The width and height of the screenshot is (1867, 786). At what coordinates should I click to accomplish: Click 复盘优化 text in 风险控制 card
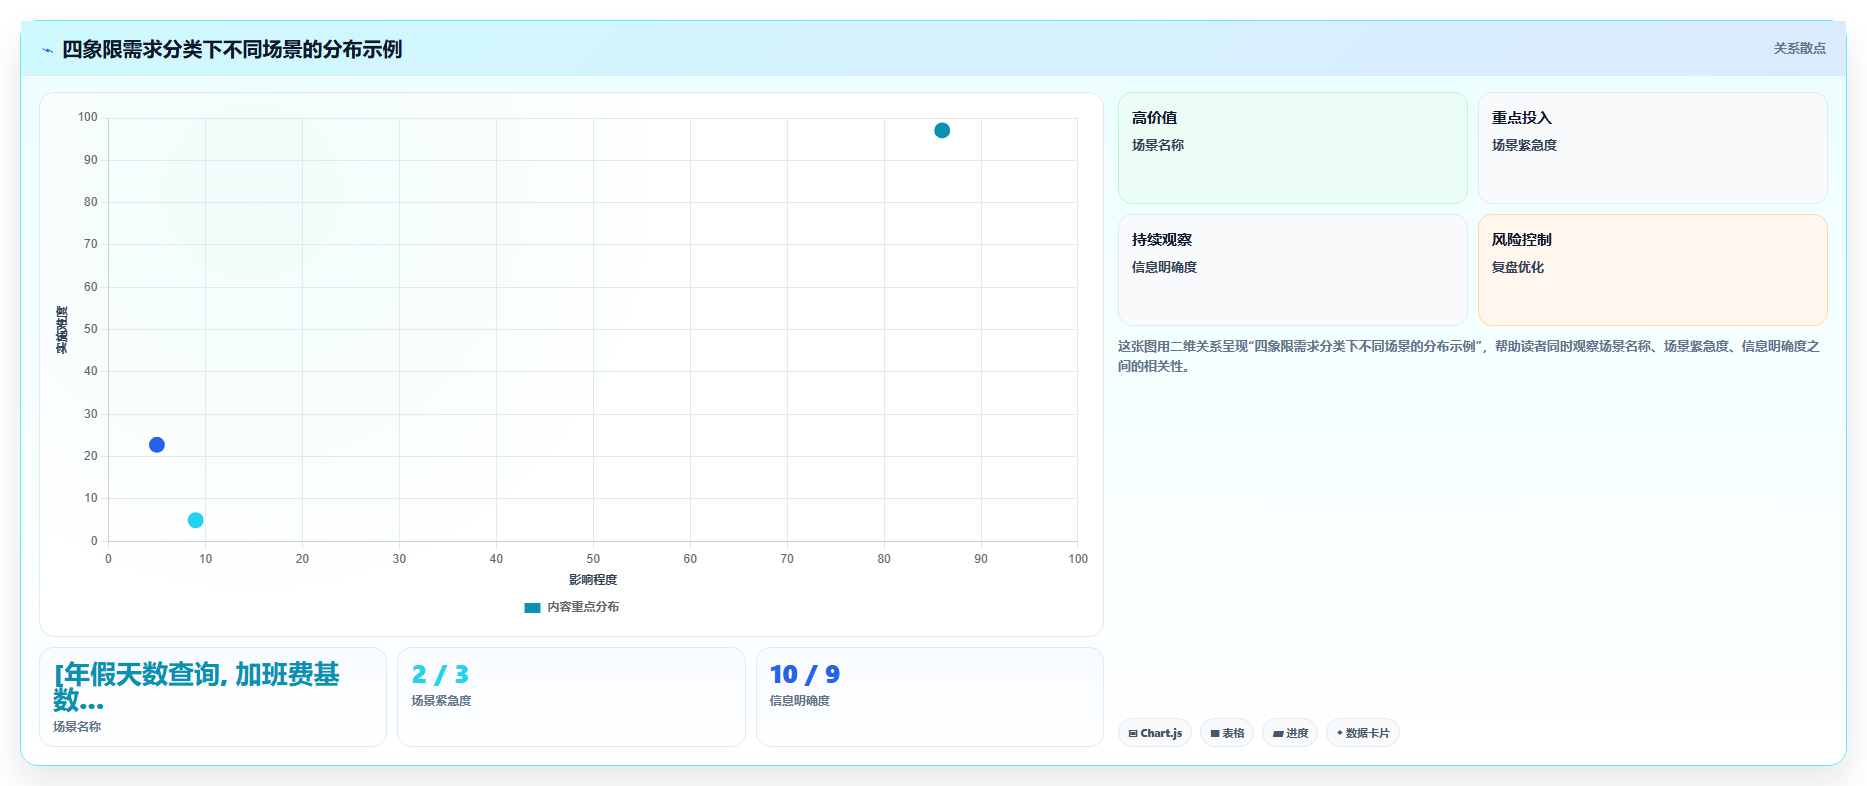point(1518,267)
